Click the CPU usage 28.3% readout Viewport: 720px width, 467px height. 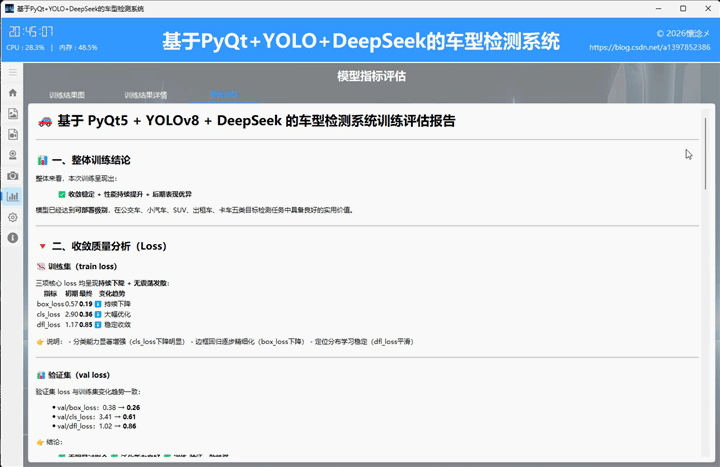[x=25, y=47]
